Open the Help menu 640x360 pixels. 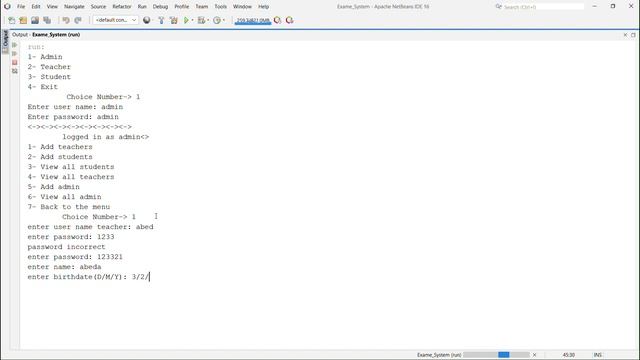pyautogui.click(x=264, y=7)
